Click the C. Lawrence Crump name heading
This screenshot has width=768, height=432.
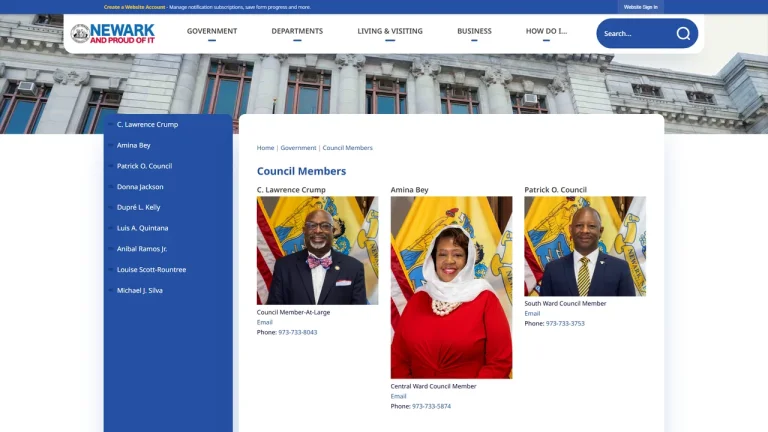click(291, 190)
